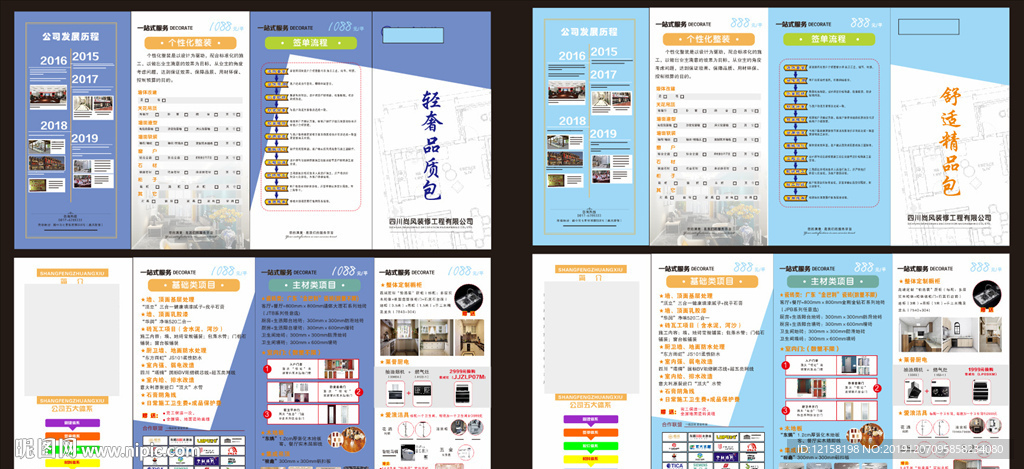This screenshot has height=469, width=1024.
Task: Click 四川尚风装修工程有限公司 under 舒适精品包
Action: [x=950, y=218]
